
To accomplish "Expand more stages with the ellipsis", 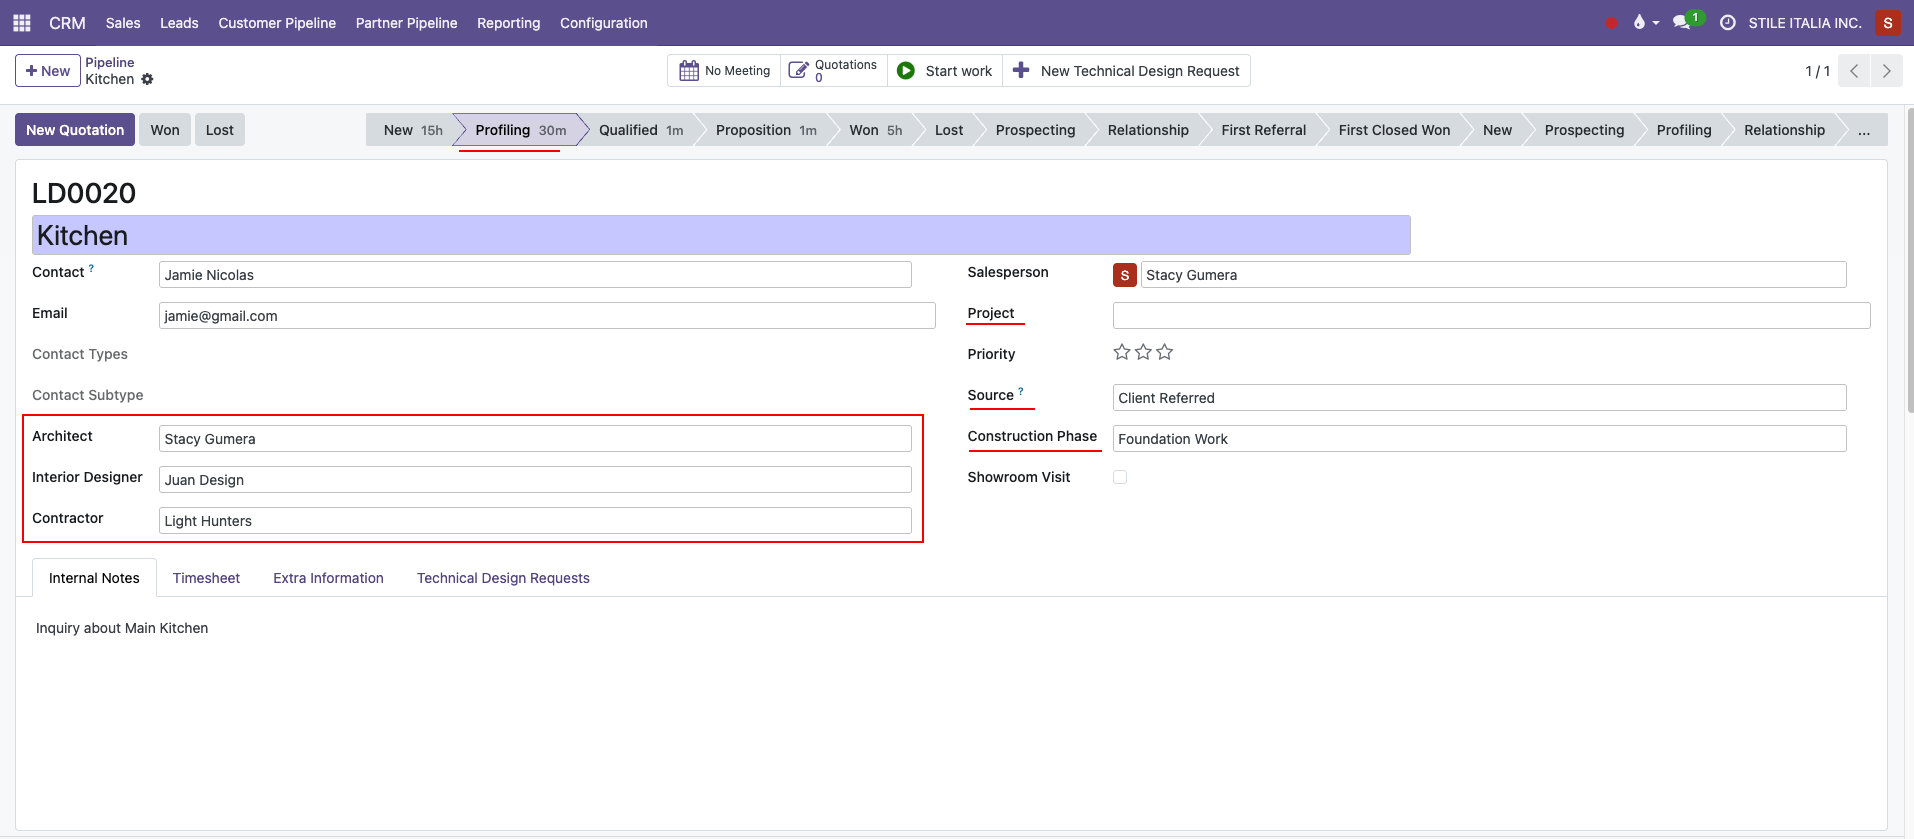I will [1864, 130].
